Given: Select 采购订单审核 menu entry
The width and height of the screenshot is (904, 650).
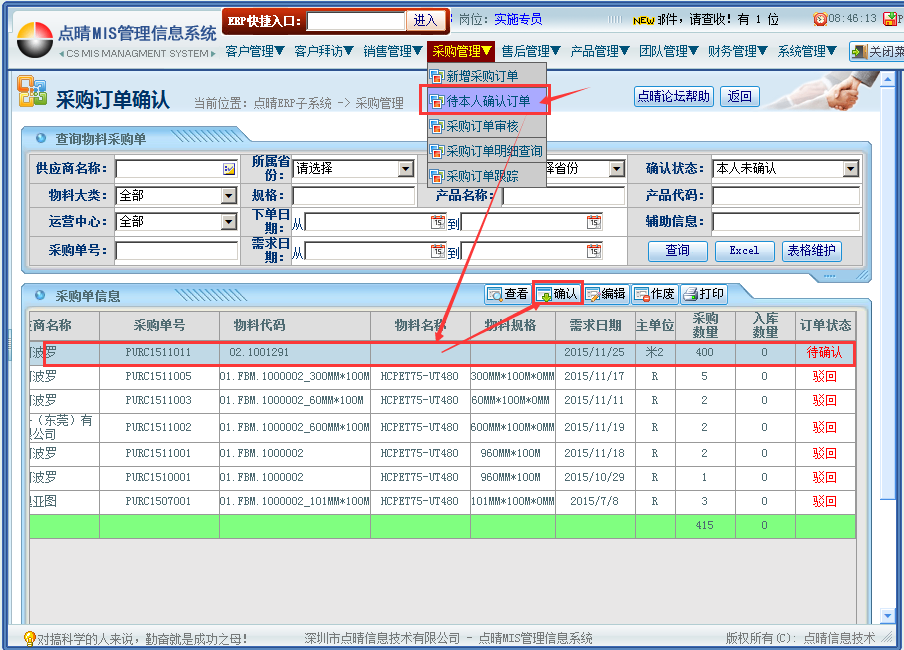Looking at the screenshot, I should [x=481, y=126].
